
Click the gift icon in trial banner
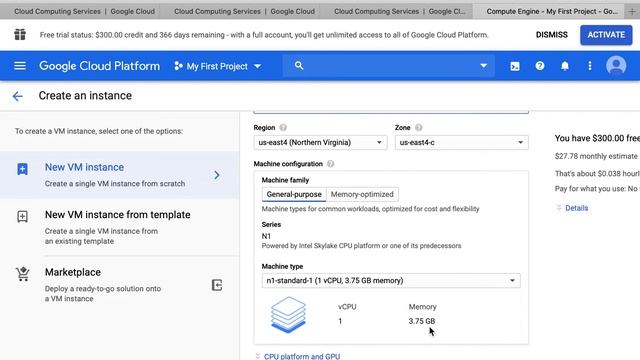(20, 35)
